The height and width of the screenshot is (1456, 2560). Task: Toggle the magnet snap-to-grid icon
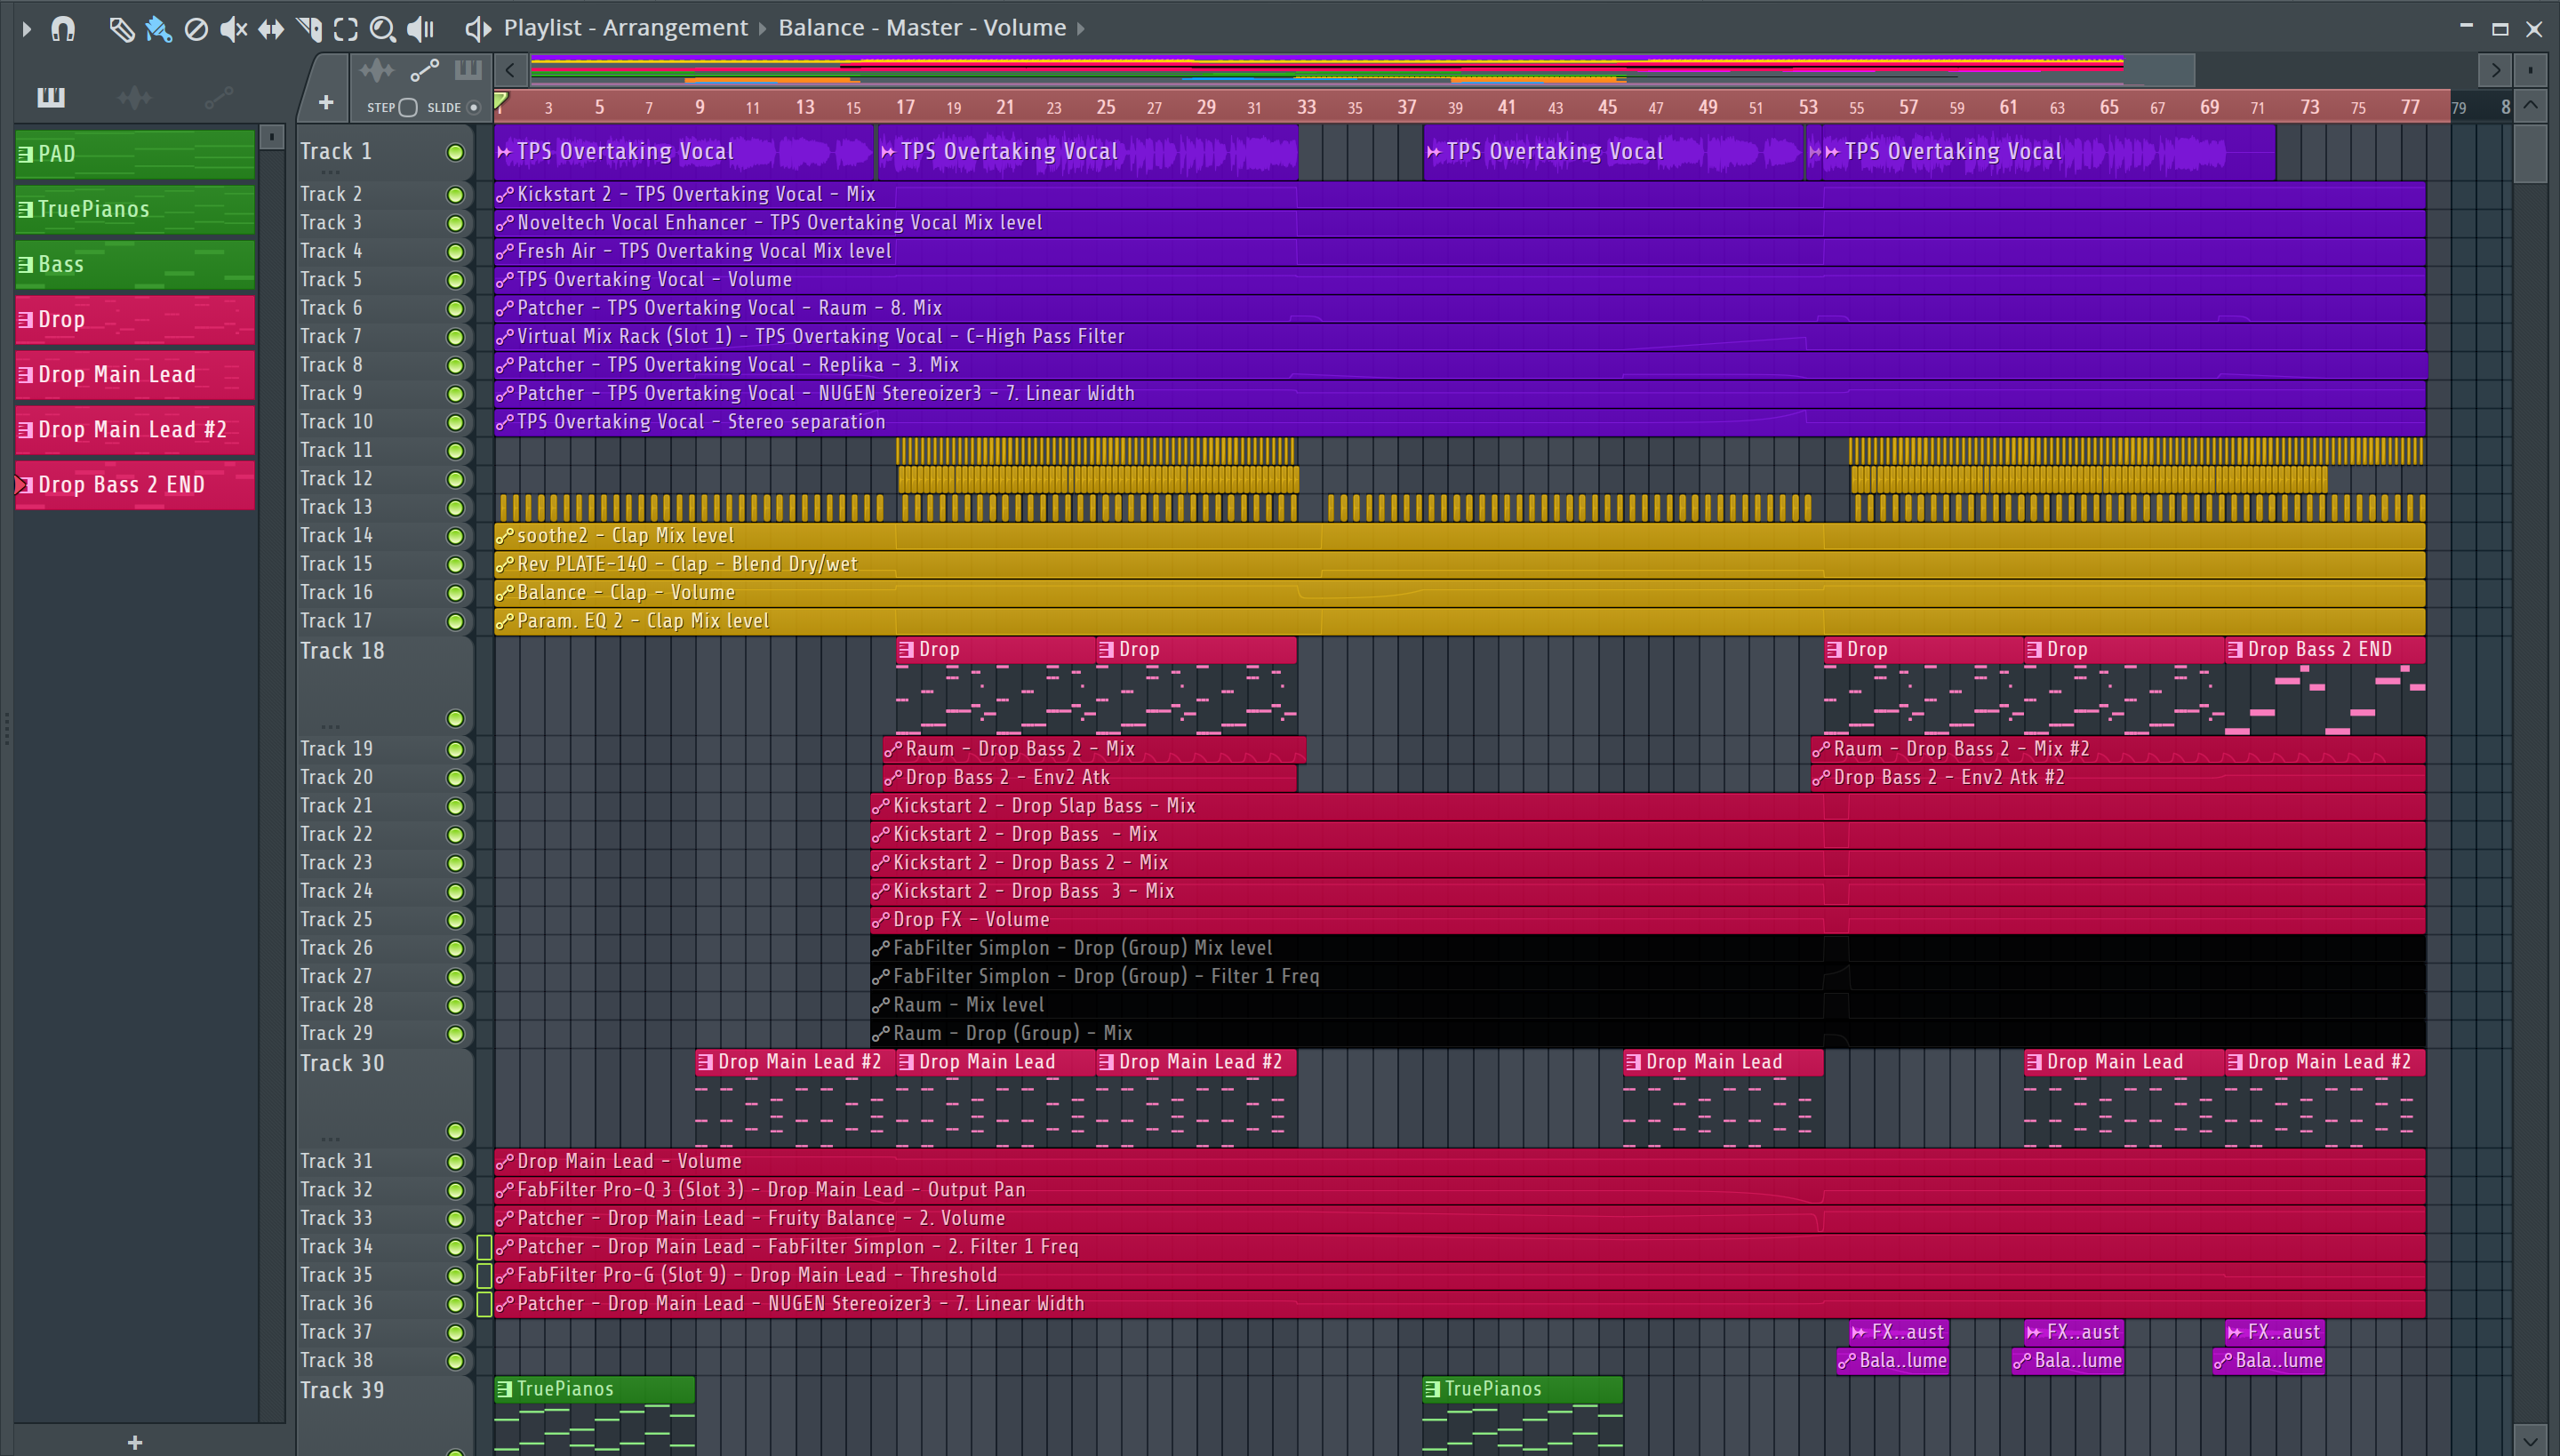pyautogui.click(x=63, y=28)
